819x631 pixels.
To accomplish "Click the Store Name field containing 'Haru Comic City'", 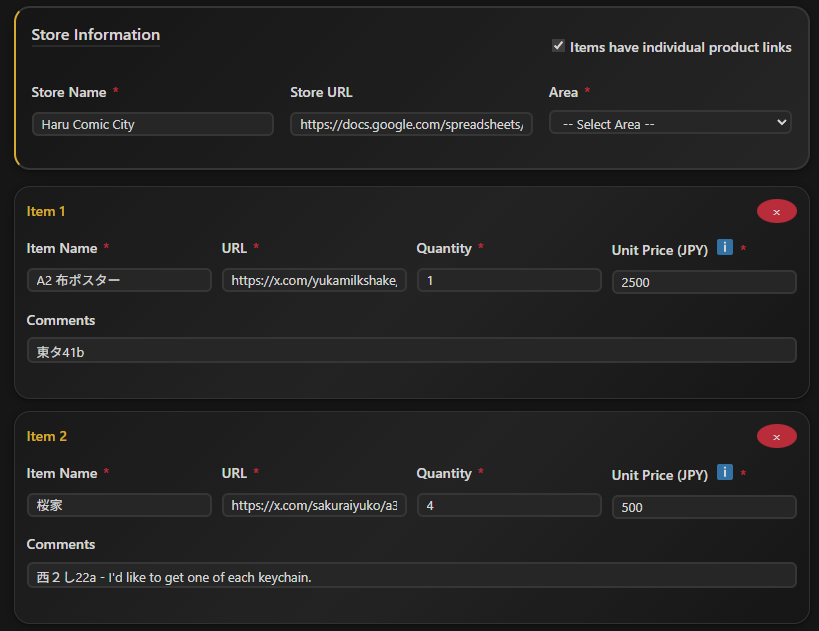I will (152, 123).
